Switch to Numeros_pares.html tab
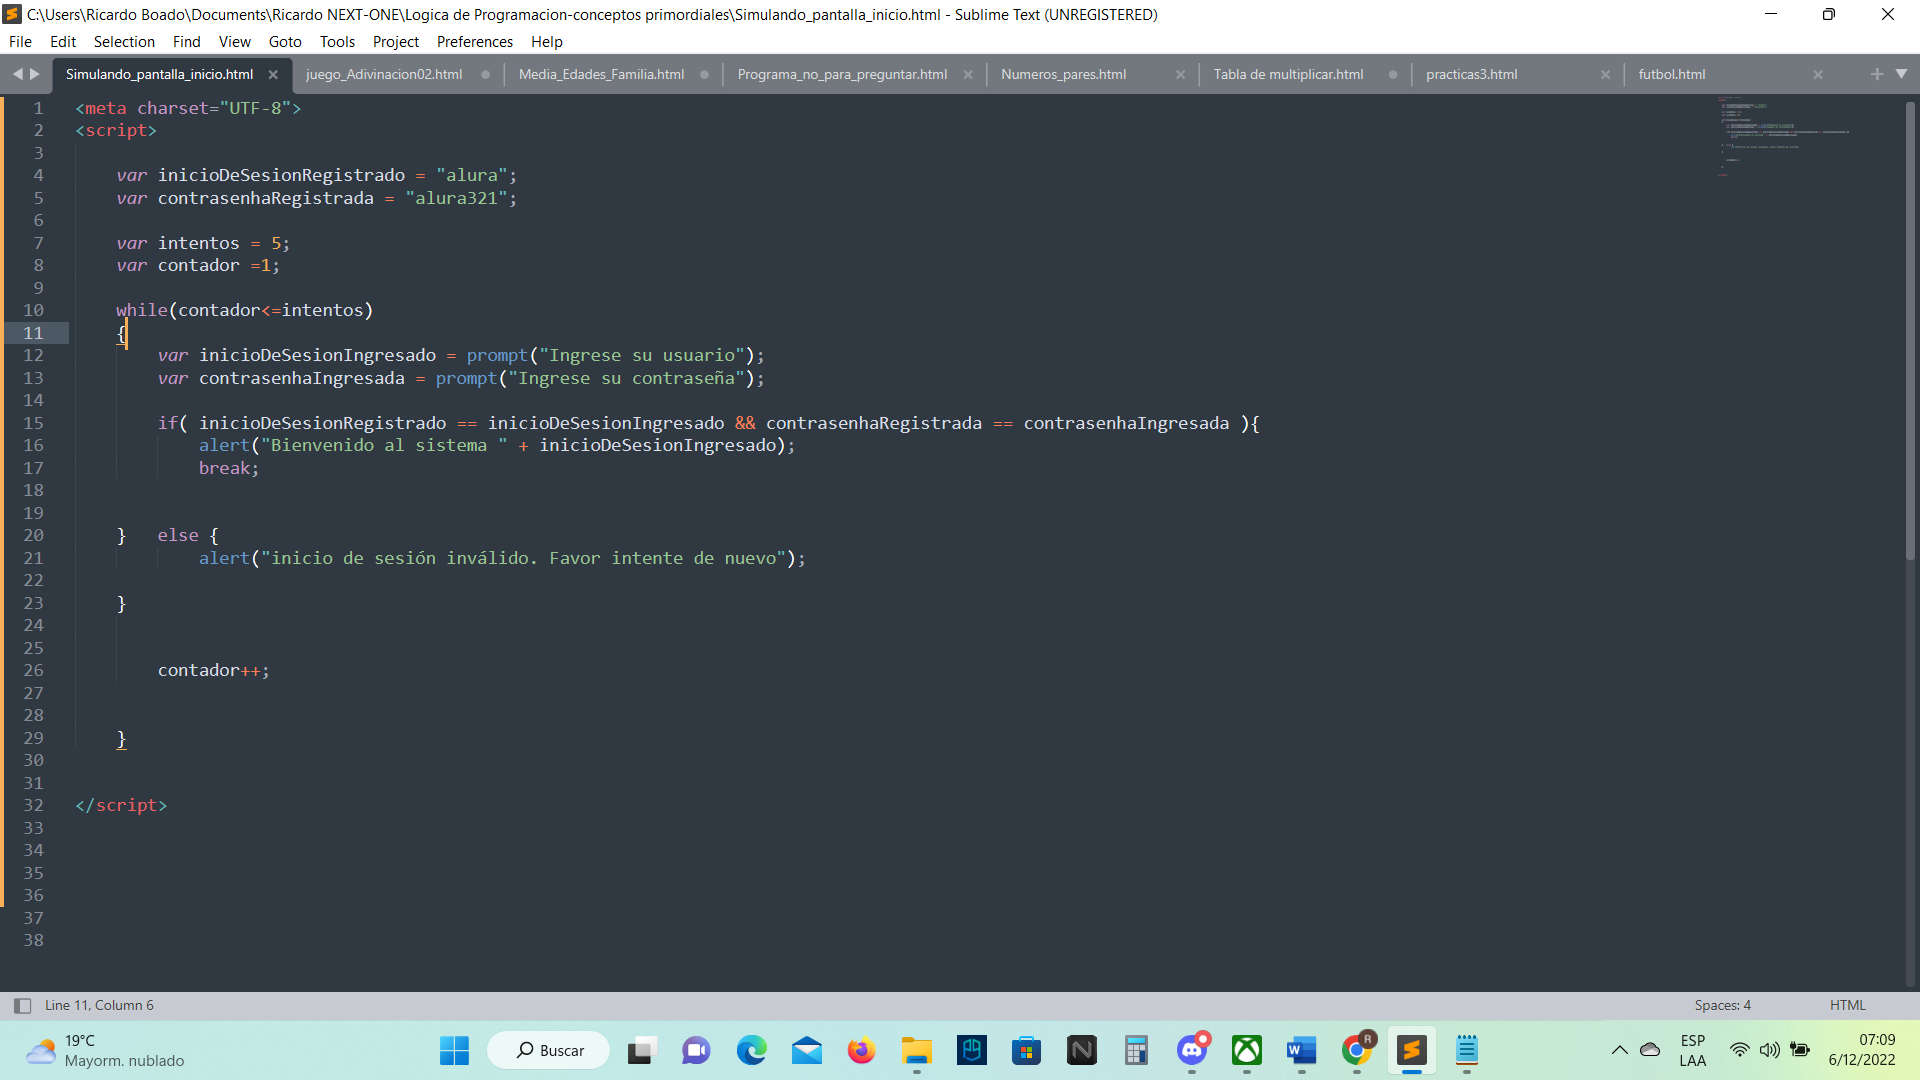The width and height of the screenshot is (1920, 1080). tap(1063, 75)
